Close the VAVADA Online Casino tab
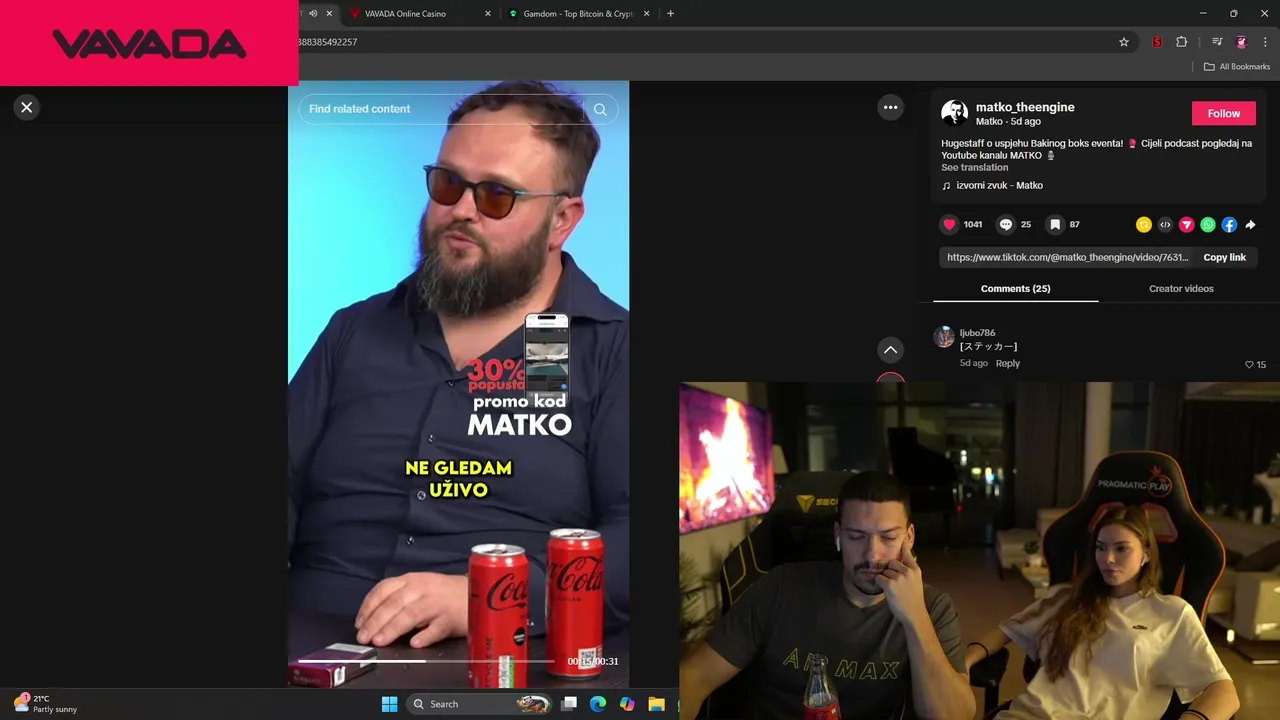 pos(488,14)
